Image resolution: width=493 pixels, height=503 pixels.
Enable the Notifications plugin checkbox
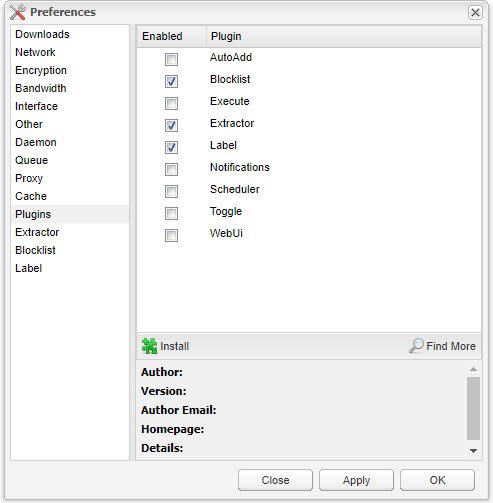point(171,169)
